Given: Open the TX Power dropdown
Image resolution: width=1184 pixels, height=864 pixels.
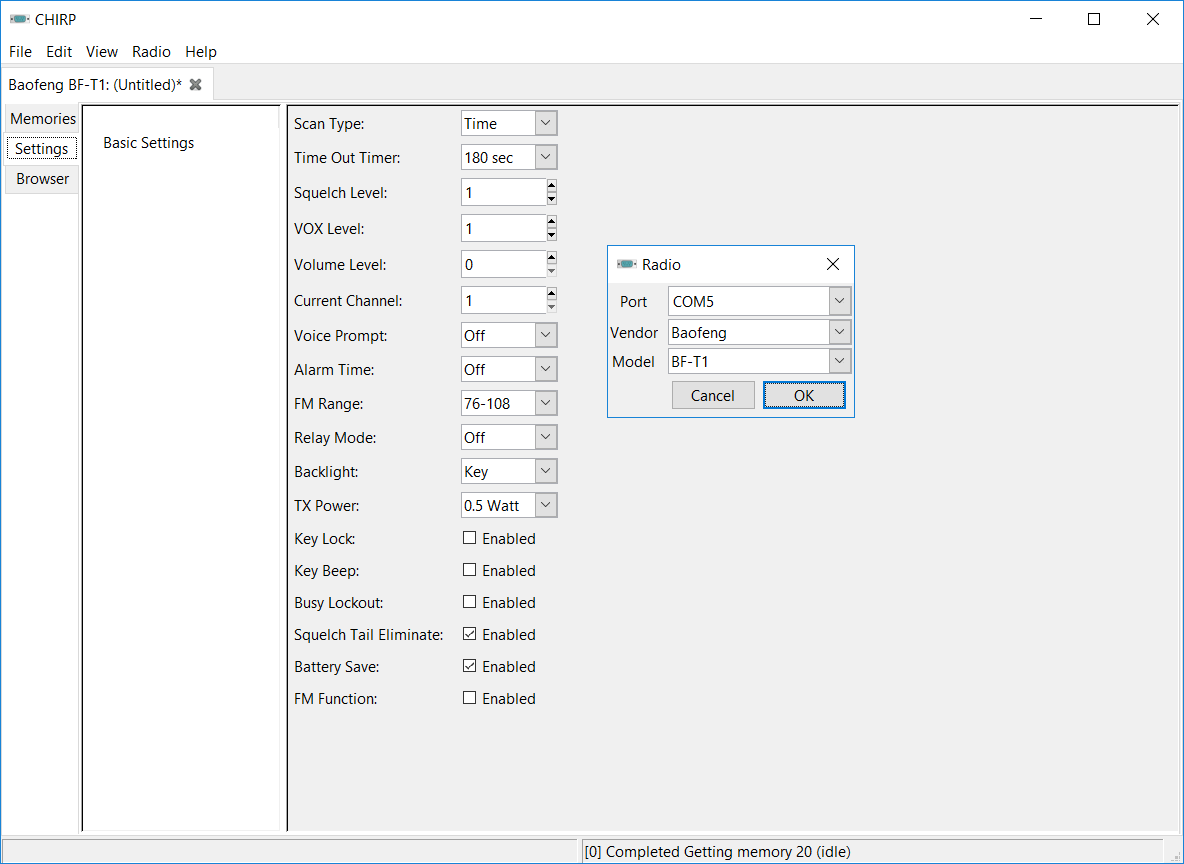Looking at the screenshot, I should (x=546, y=505).
